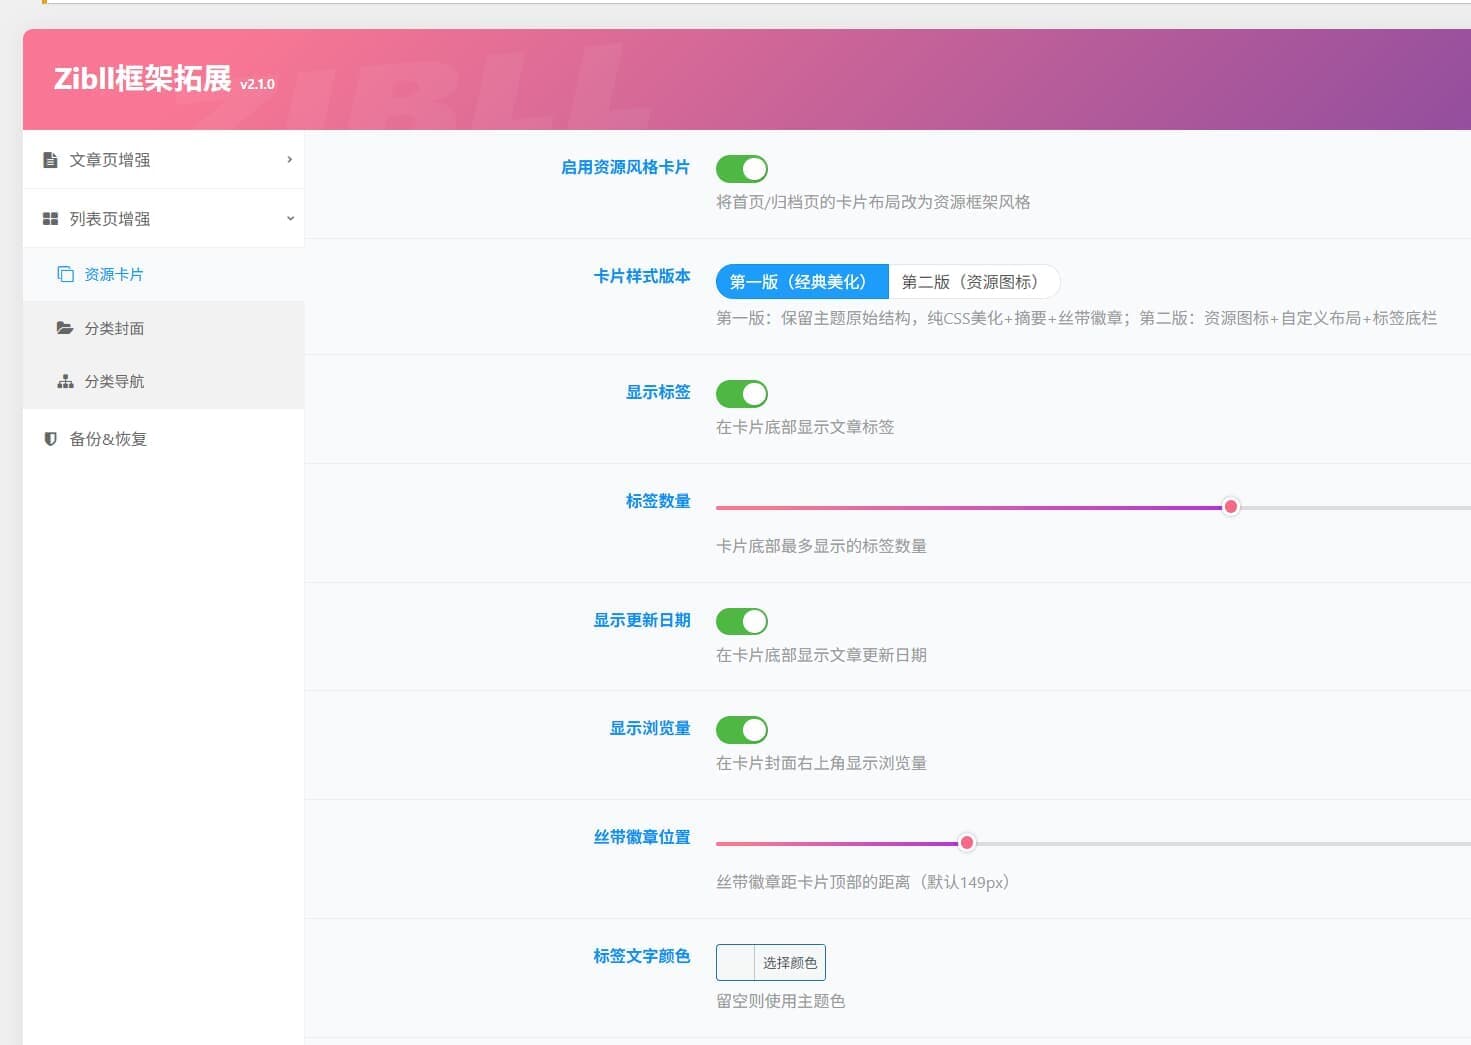Image resolution: width=1471 pixels, height=1045 pixels.
Task: Click the 列表页增强 grid icon
Action: (x=50, y=219)
